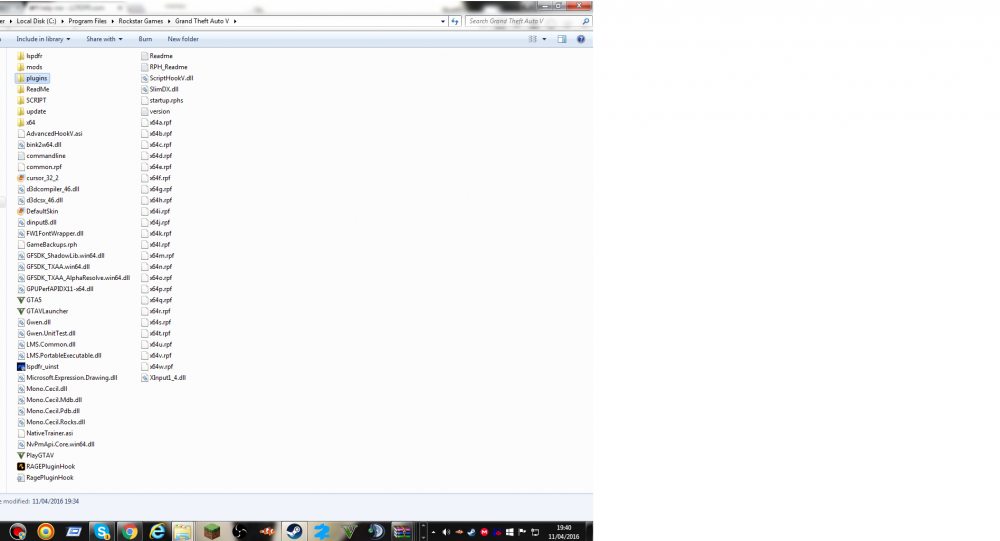Image resolution: width=1000 pixels, height=541 pixels.
Task: Open the Explorer Help icon
Action: 580,39
